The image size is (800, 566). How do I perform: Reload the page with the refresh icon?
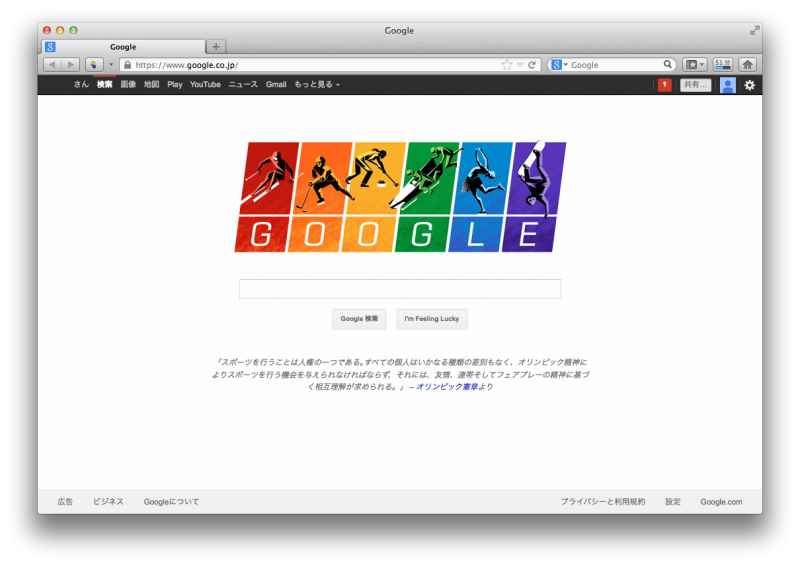click(x=532, y=65)
